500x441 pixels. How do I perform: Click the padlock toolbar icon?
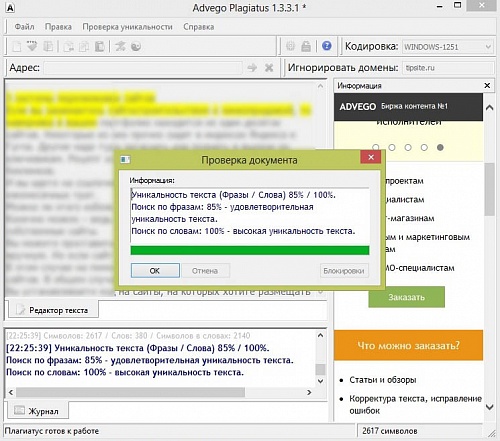pyautogui.click(x=306, y=46)
